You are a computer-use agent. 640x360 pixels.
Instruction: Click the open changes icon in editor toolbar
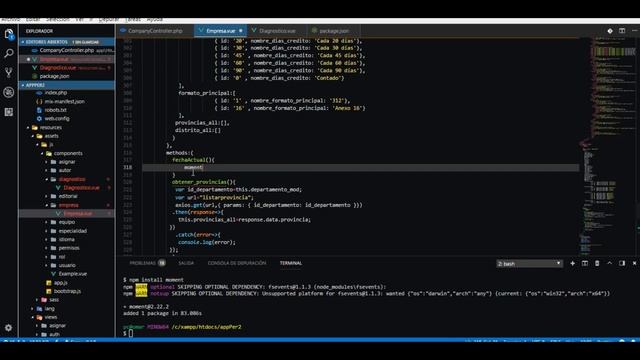tap(610, 31)
